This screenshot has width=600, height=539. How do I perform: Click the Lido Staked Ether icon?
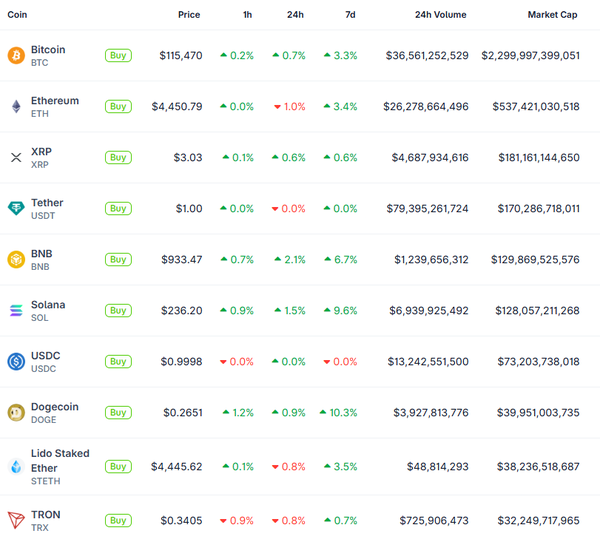point(16,466)
